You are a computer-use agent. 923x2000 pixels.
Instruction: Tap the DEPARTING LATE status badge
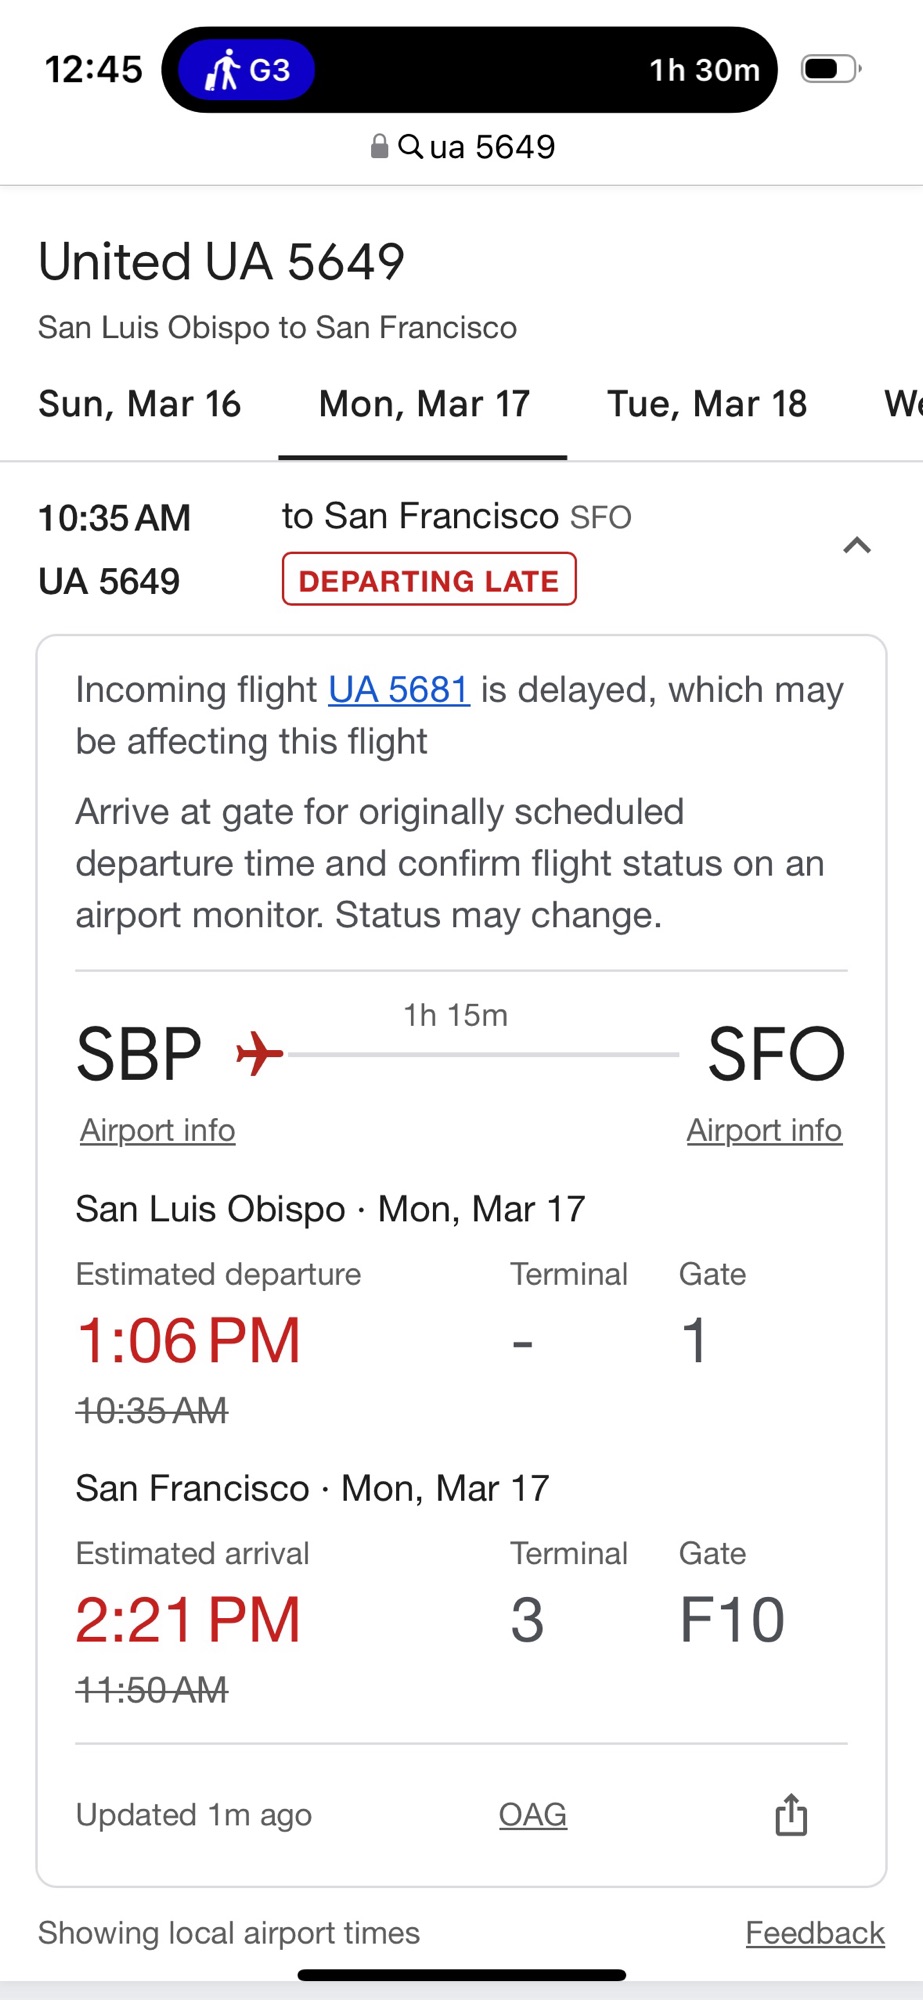click(429, 580)
